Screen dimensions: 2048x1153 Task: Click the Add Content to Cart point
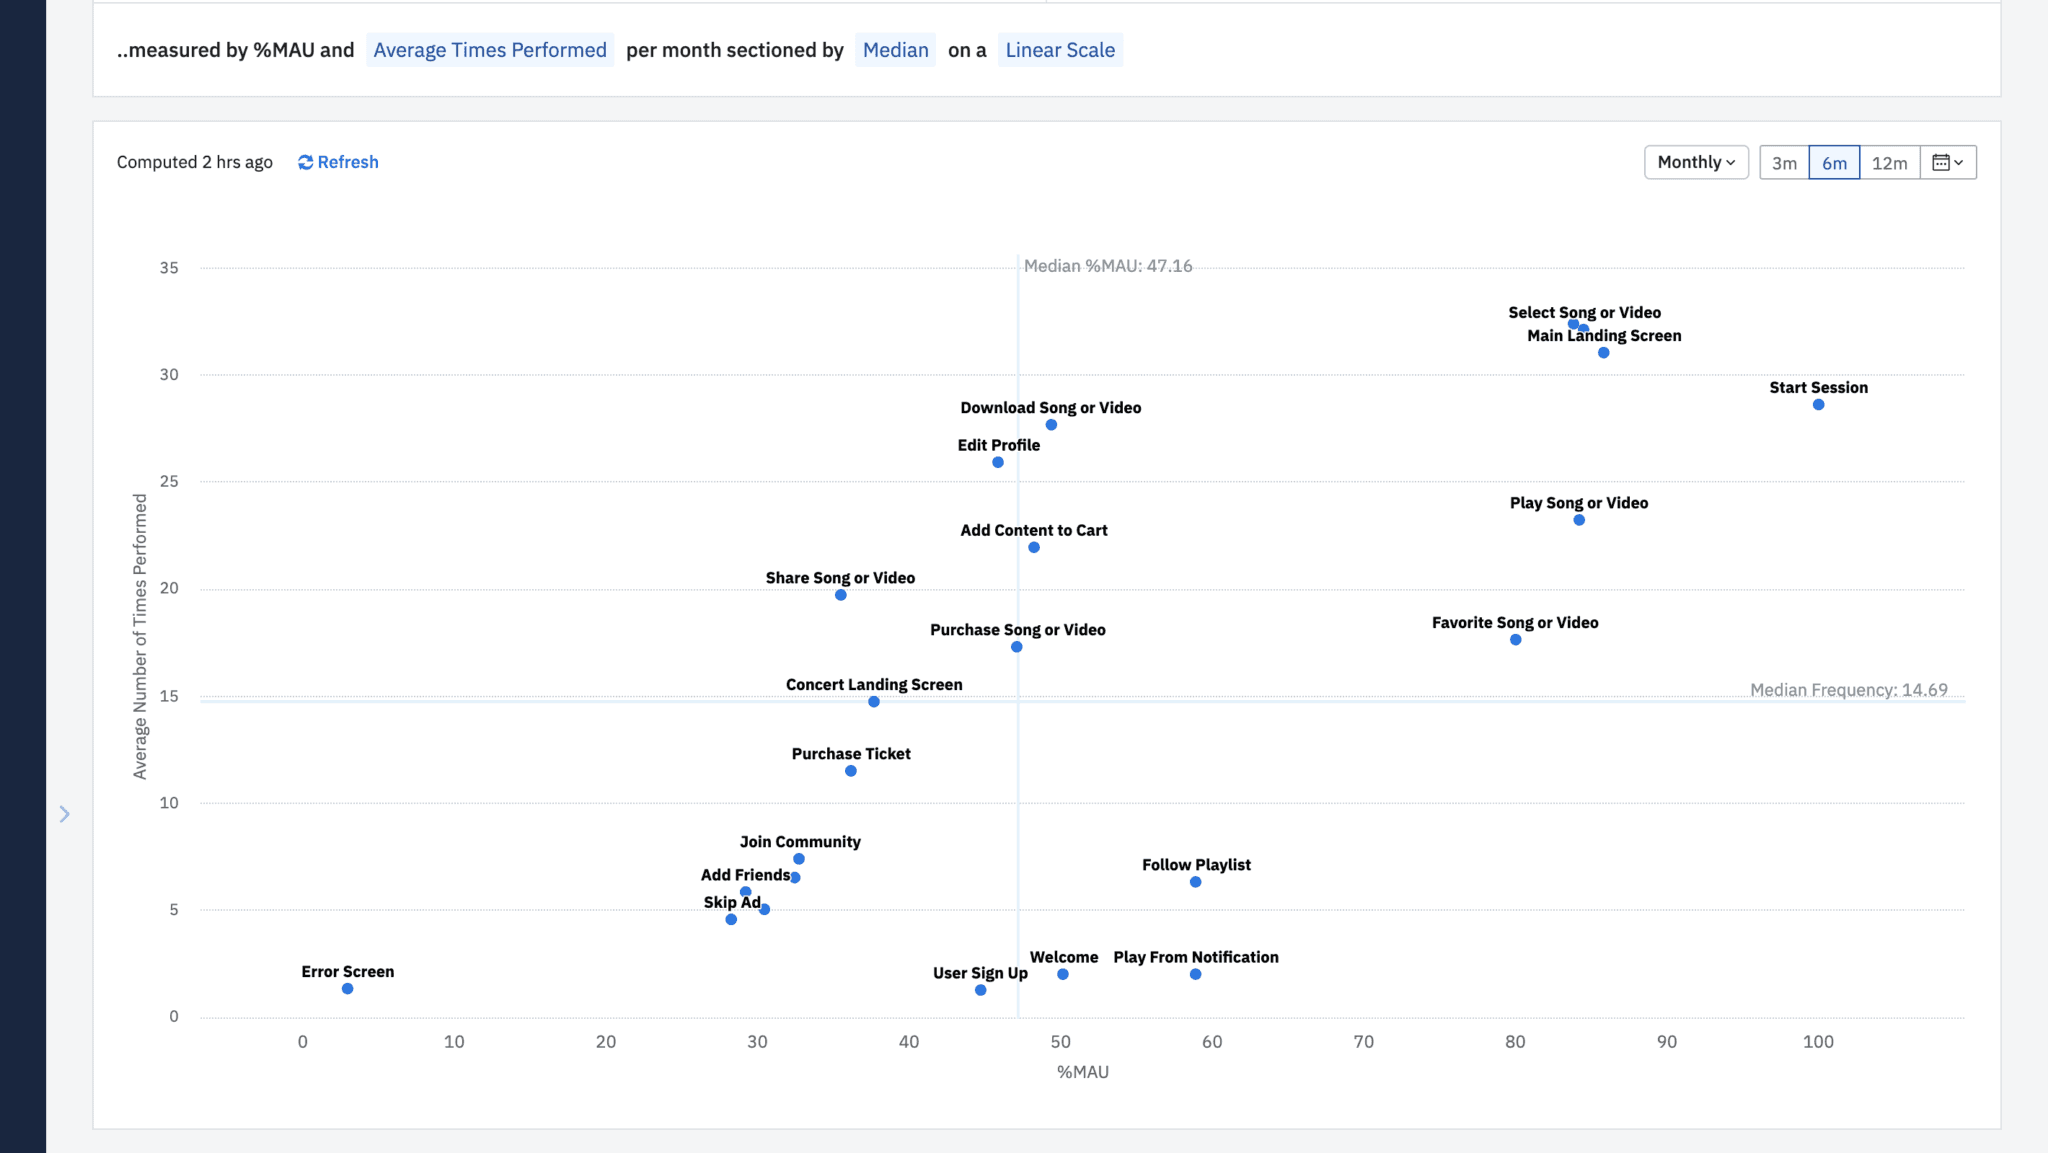tap(1033, 546)
